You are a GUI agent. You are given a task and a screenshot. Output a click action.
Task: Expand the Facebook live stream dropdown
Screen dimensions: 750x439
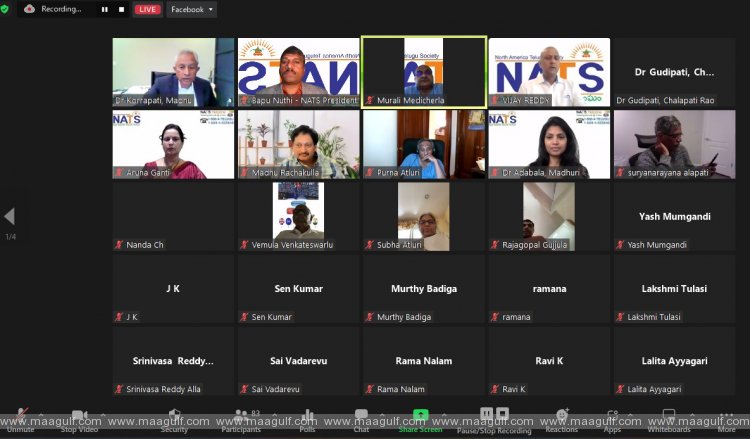192,9
